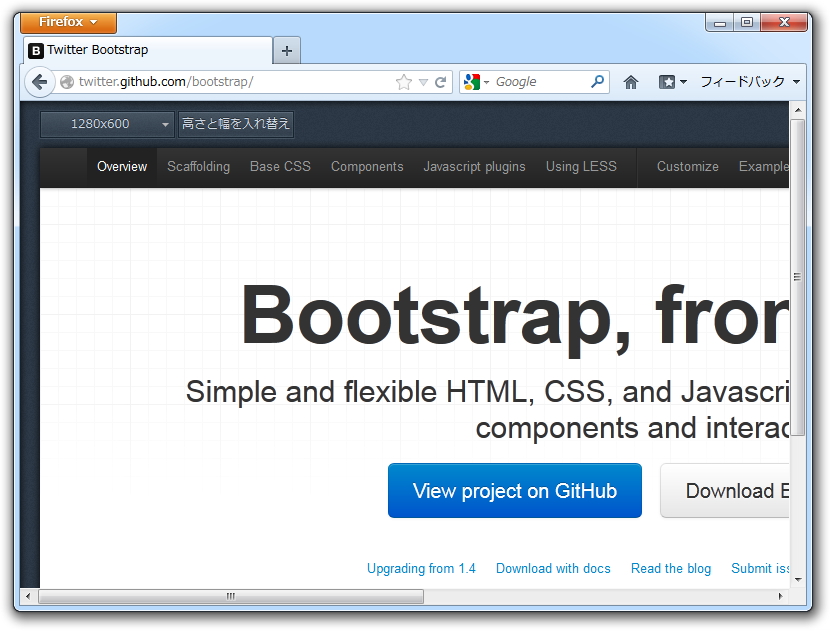This screenshot has height=631, width=830.
Task: Open the Base CSS nav item
Action: [x=281, y=167]
